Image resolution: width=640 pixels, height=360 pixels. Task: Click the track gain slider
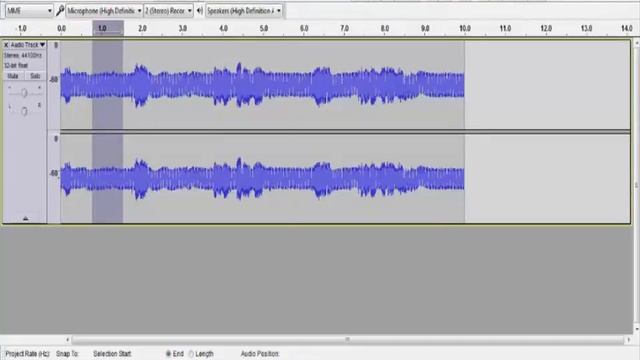point(24,93)
